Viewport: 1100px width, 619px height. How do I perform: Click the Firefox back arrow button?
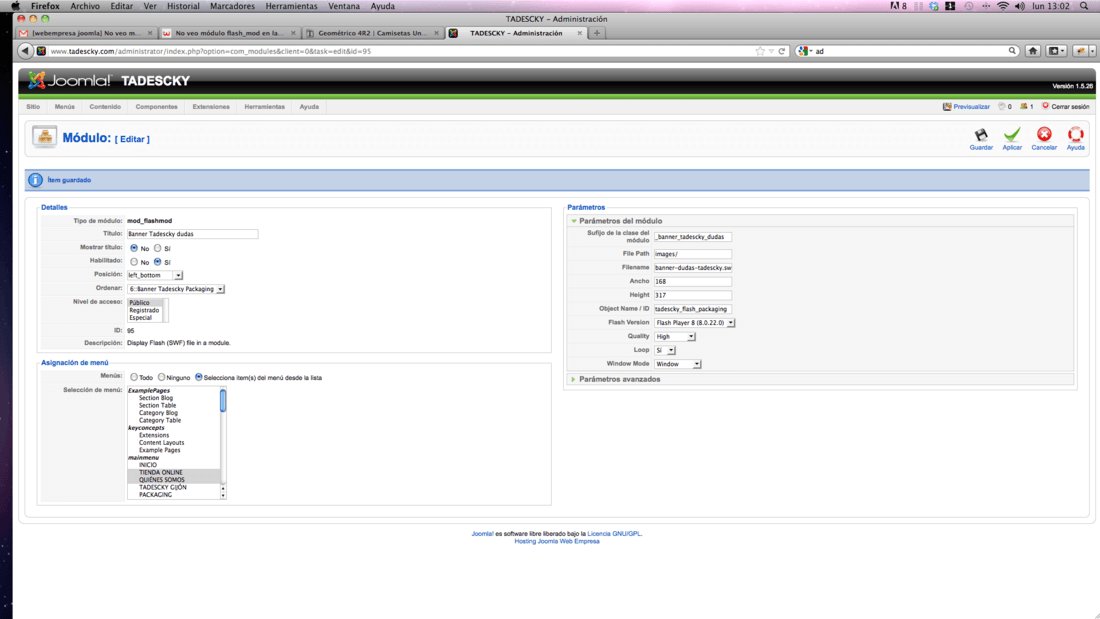(25, 51)
